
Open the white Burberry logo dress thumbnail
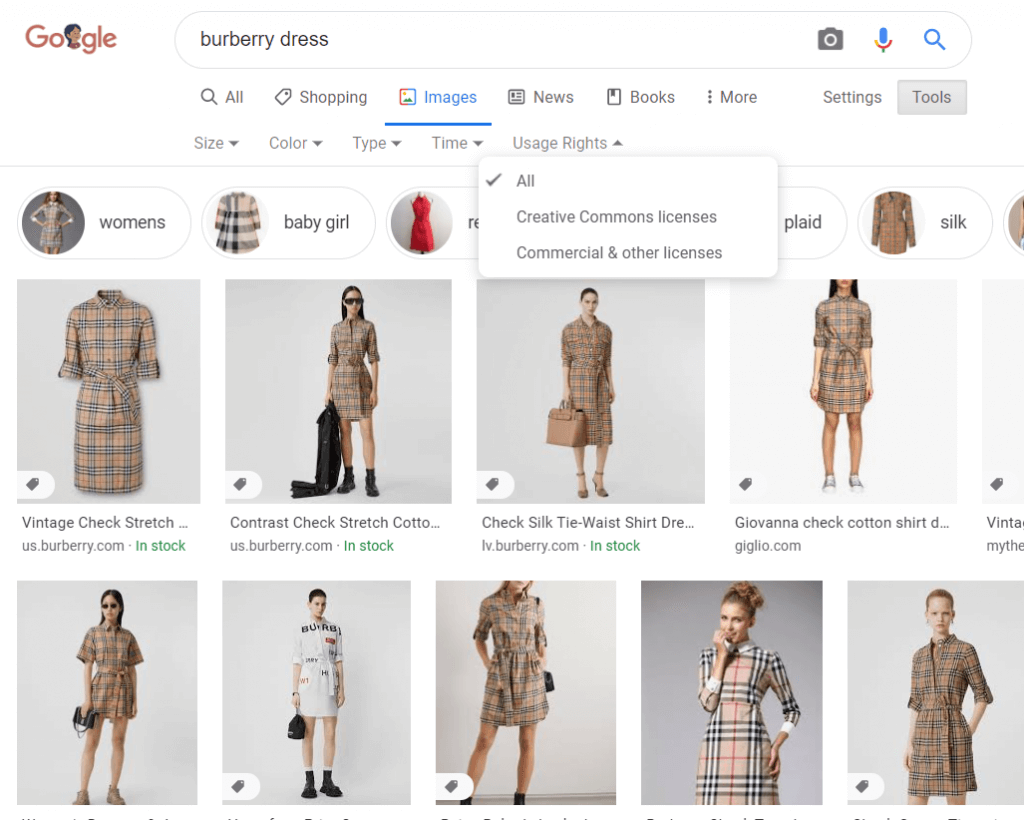click(317, 693)
